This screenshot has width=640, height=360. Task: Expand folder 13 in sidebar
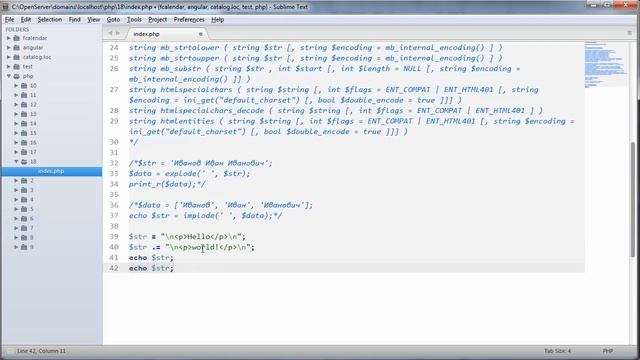click(16, 114)
